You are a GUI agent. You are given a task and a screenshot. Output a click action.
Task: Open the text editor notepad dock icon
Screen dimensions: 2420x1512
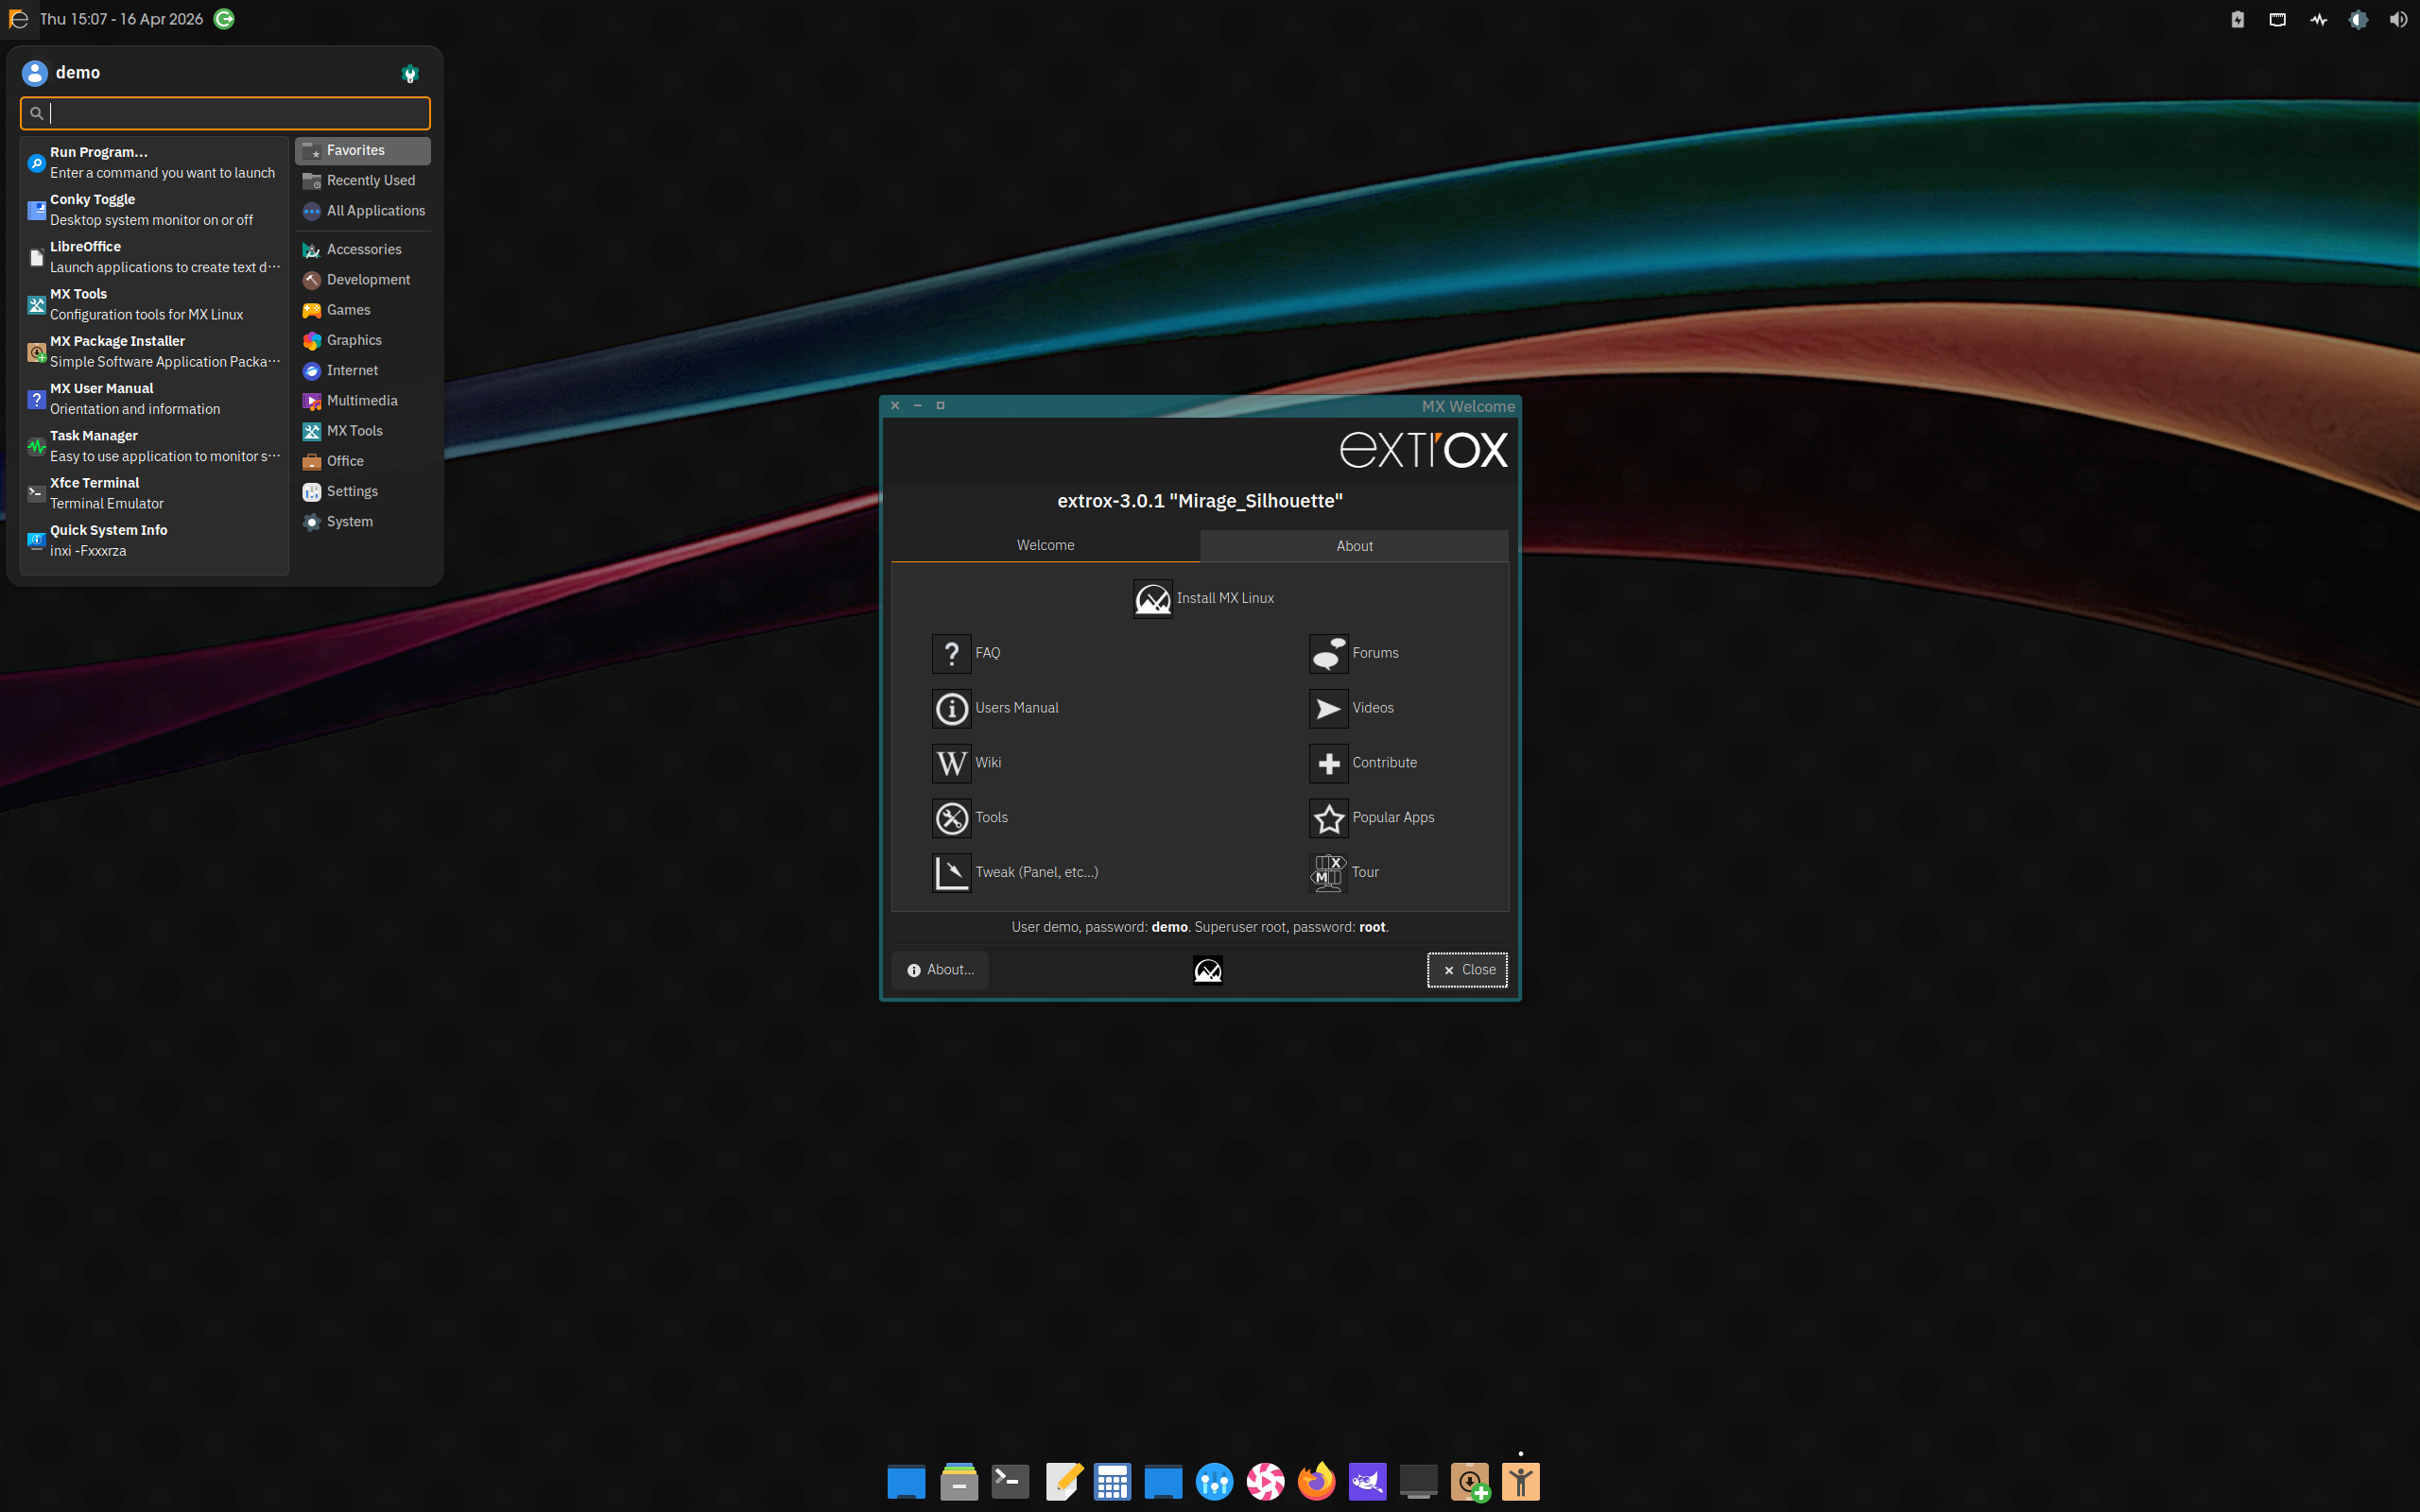coord(1063,1481)
